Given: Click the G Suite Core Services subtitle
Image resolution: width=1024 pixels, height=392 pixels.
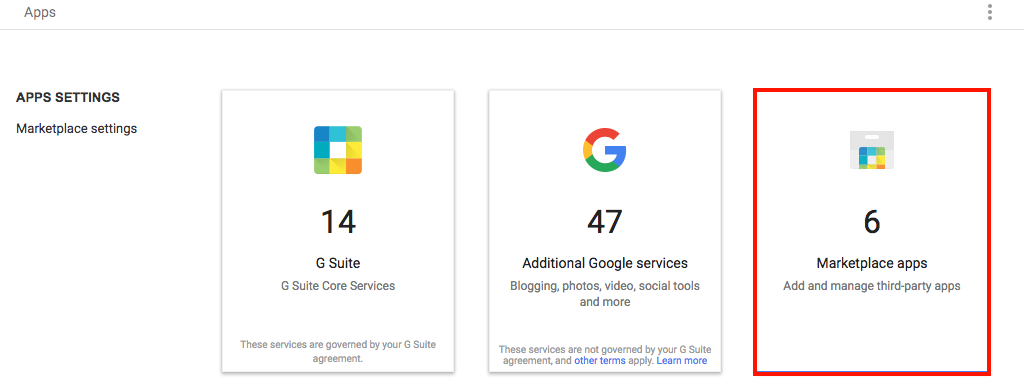Looking at the screenshot, I should (338, 286).
